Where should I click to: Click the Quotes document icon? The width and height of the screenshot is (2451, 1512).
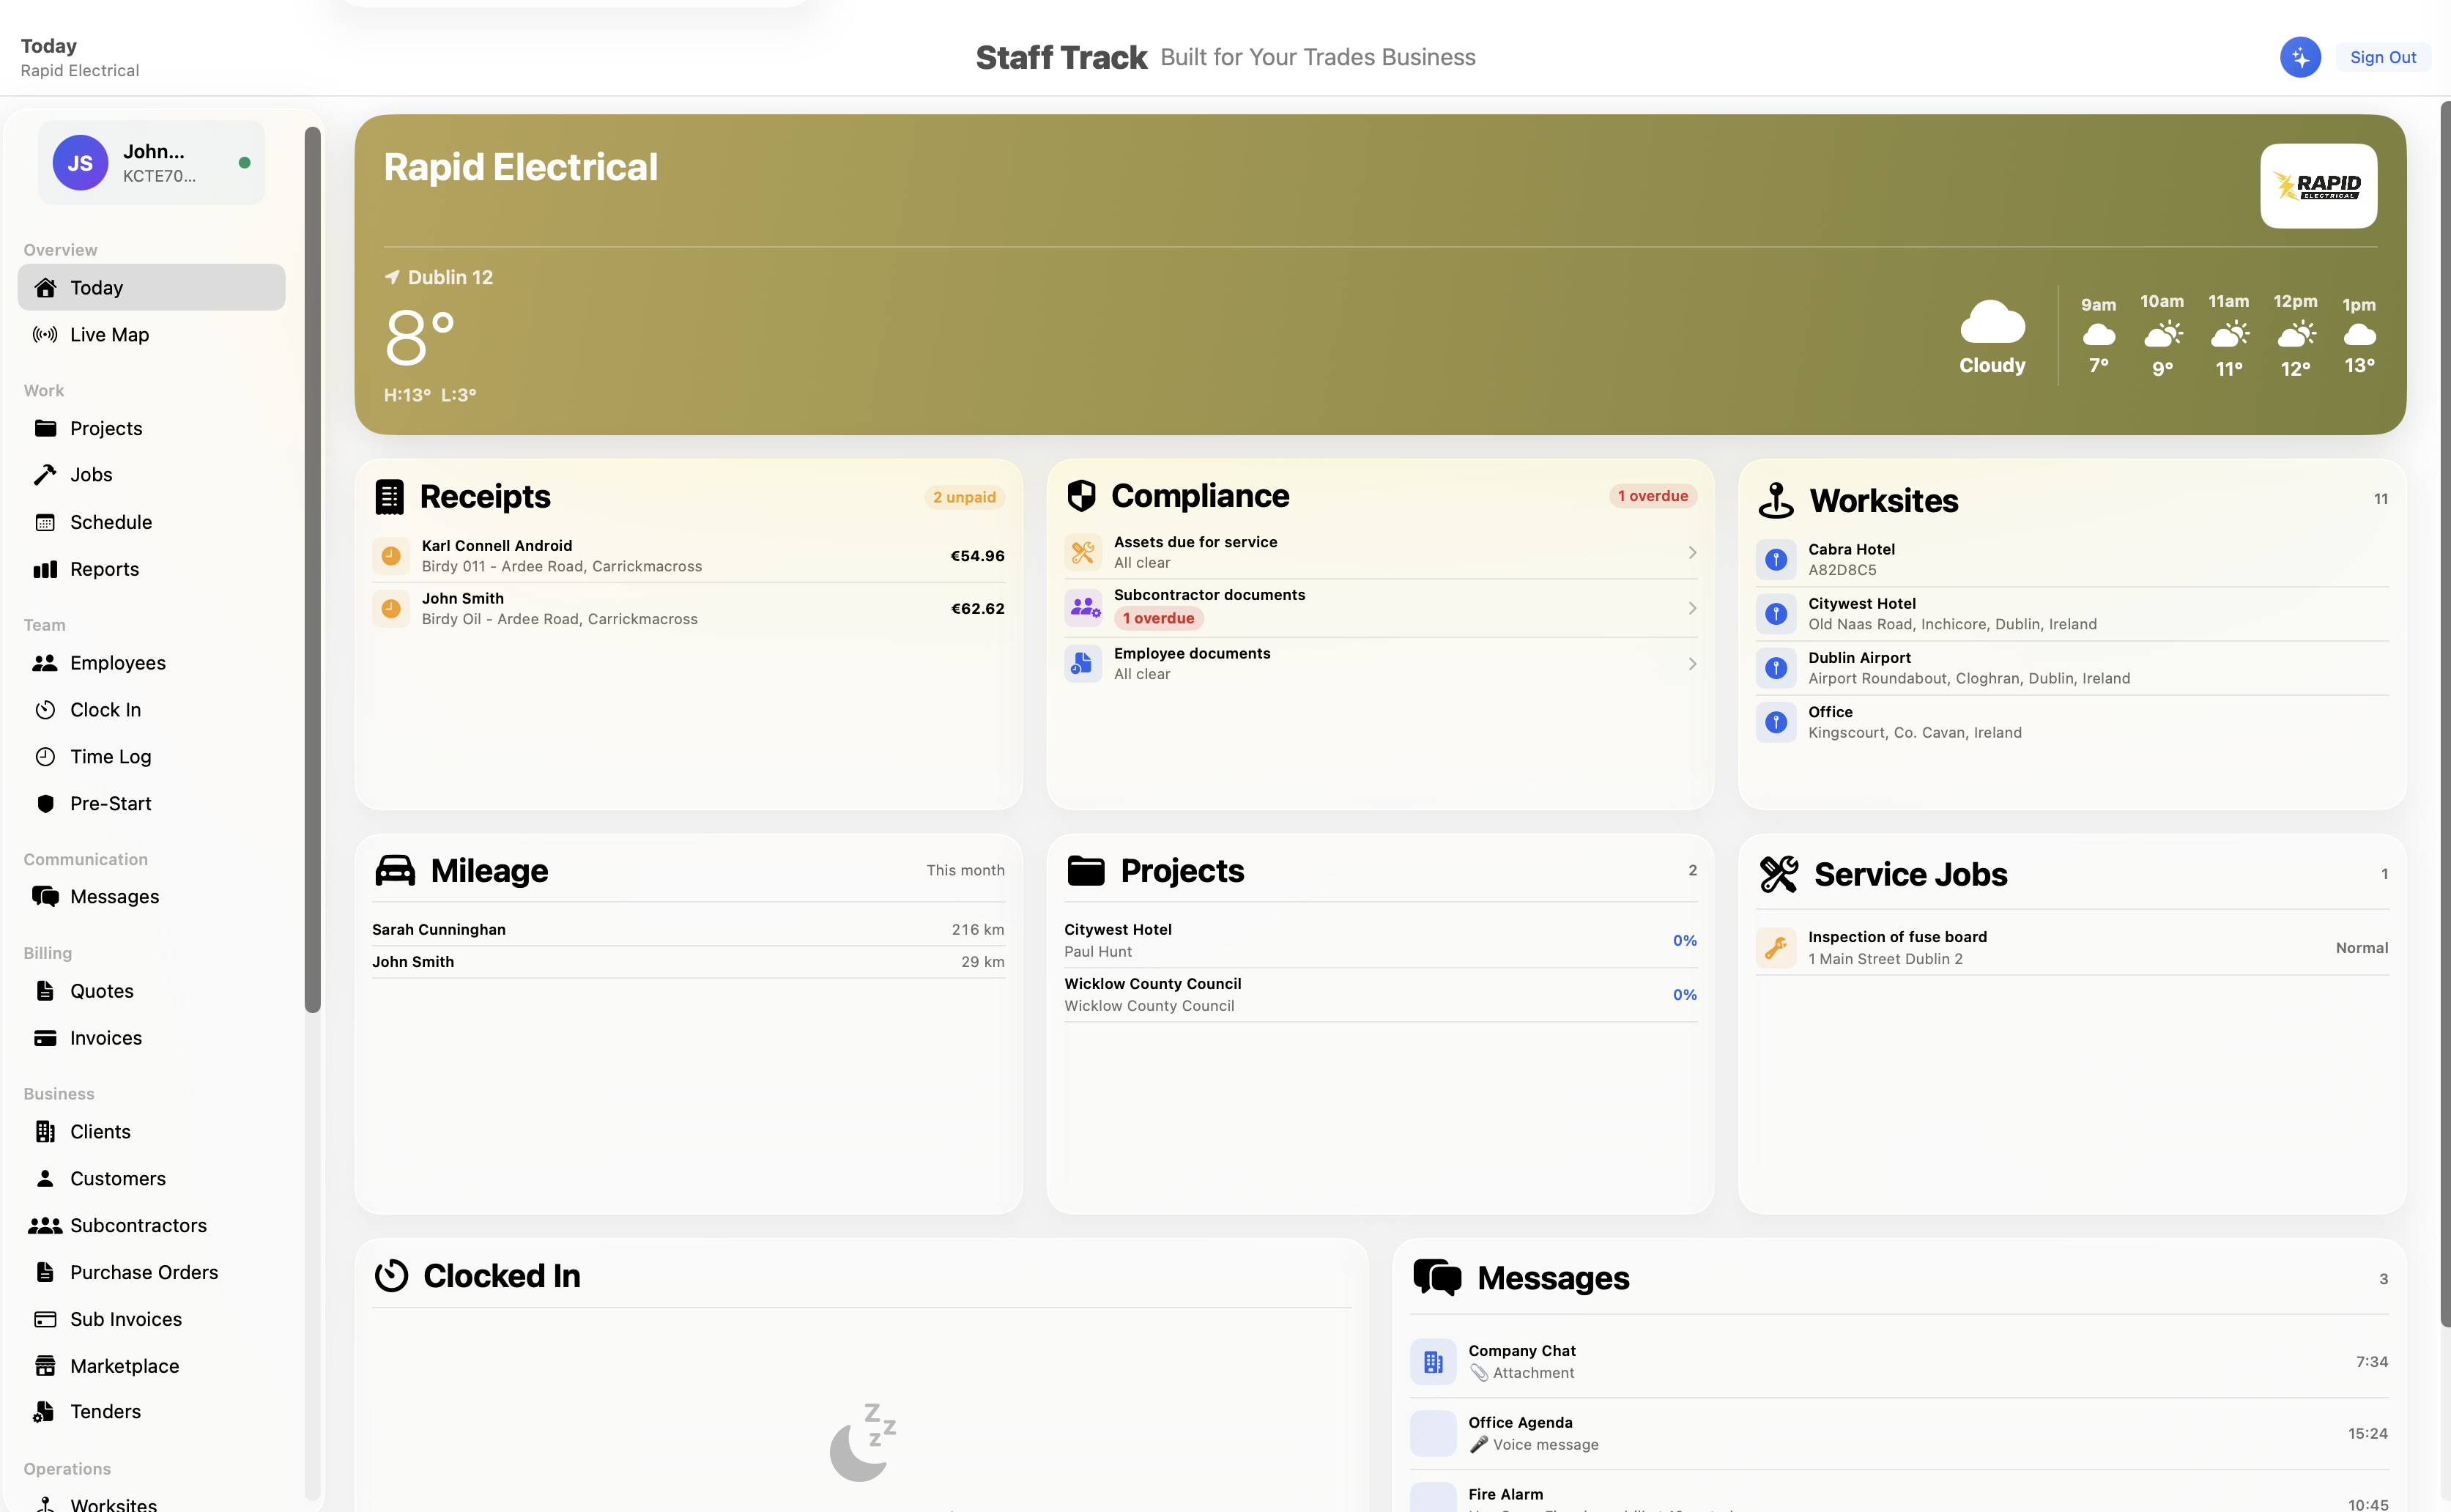coord(45,991)
